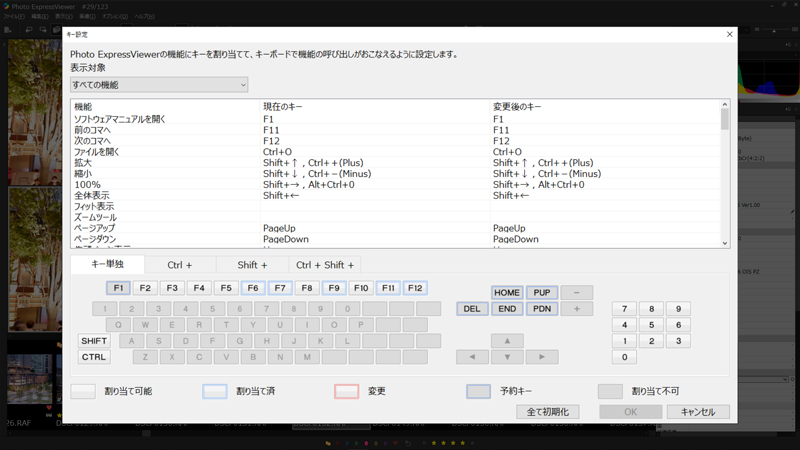Select the F11 key button
This screenshot has height=450, width=800.
pyautogui.click(x=388, y=288)
